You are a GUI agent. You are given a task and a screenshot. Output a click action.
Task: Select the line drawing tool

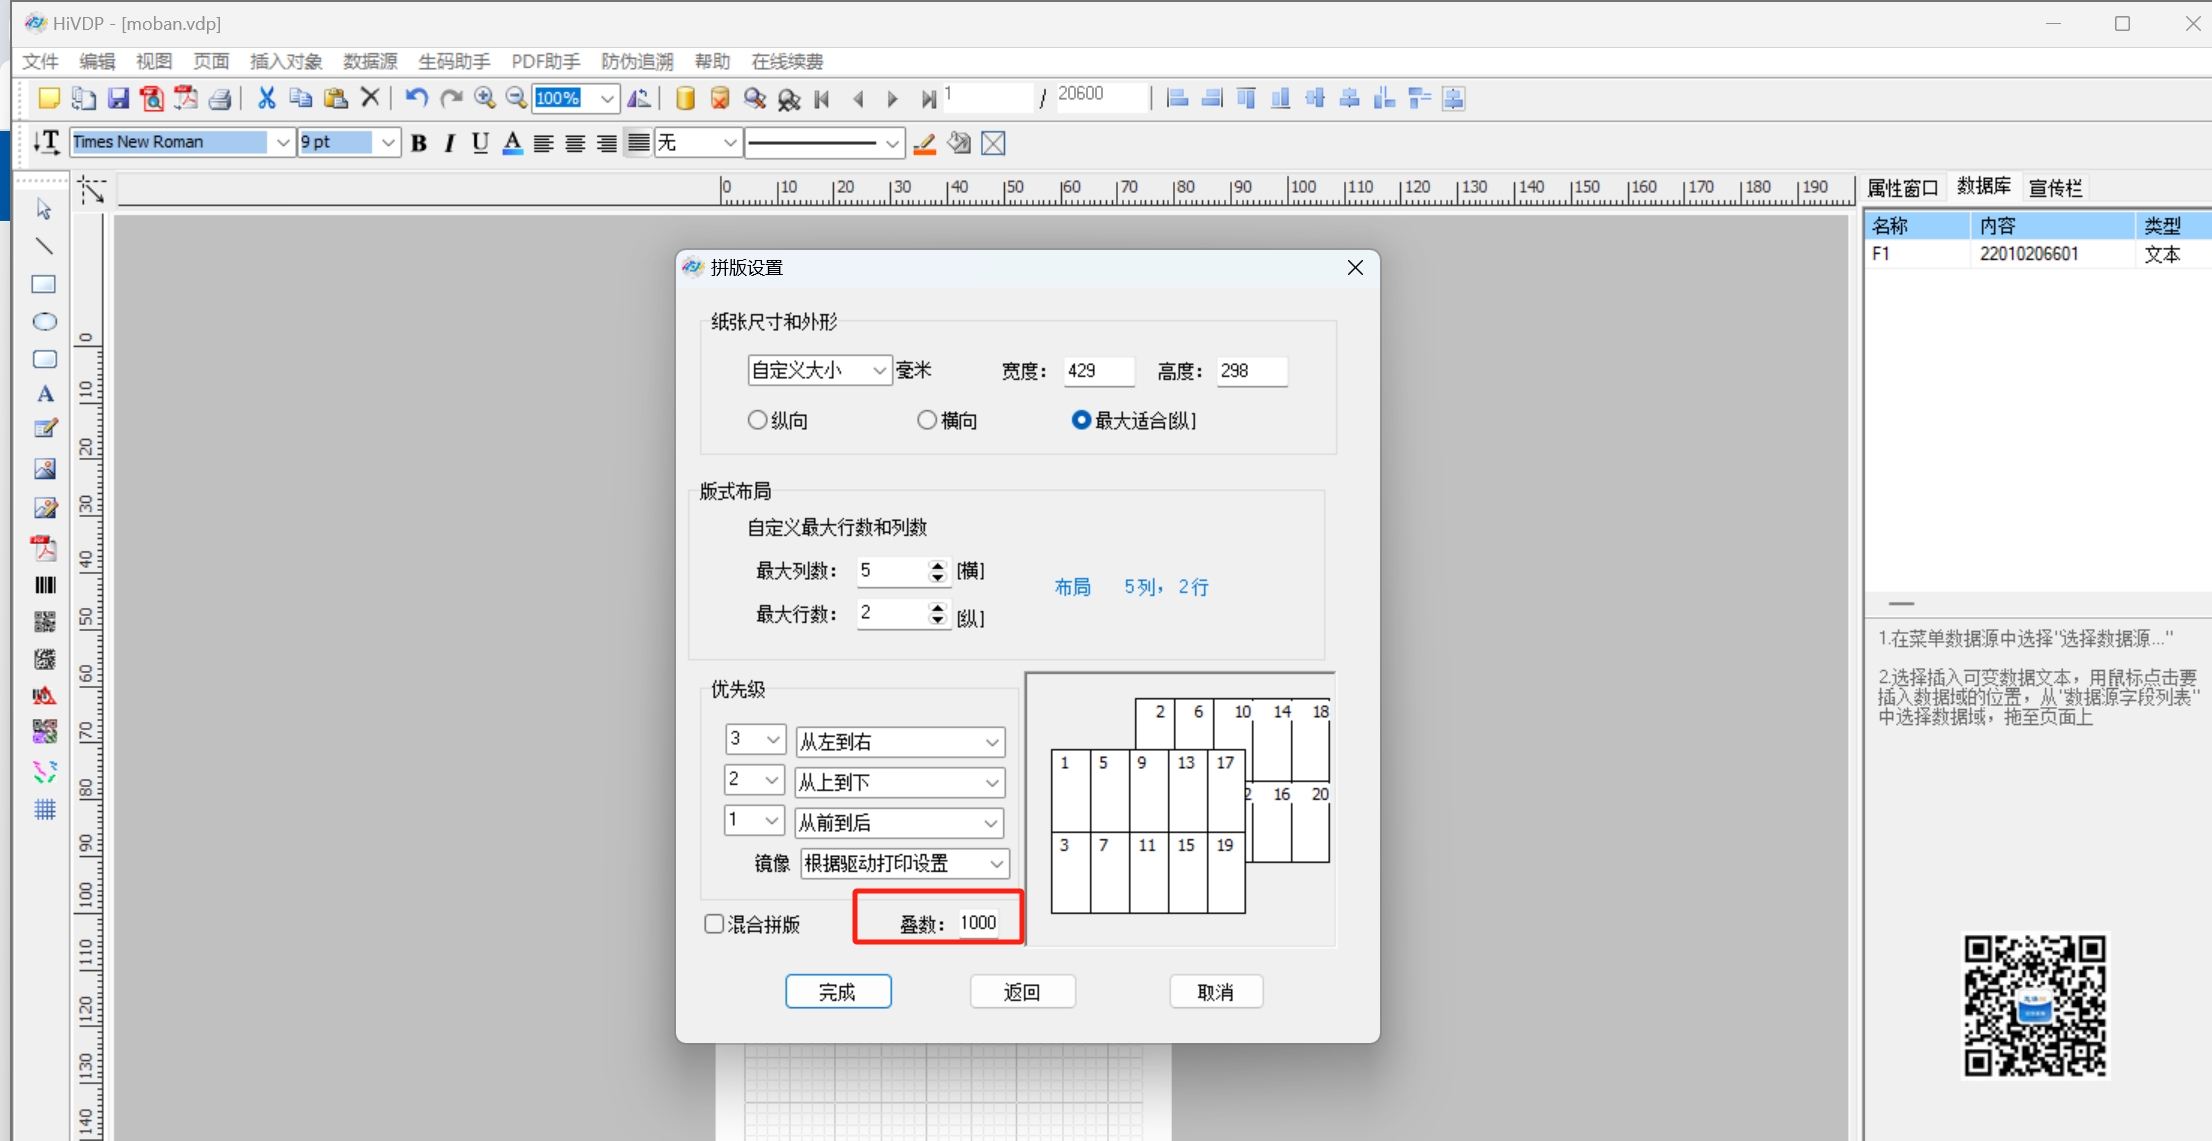point(44,246)
